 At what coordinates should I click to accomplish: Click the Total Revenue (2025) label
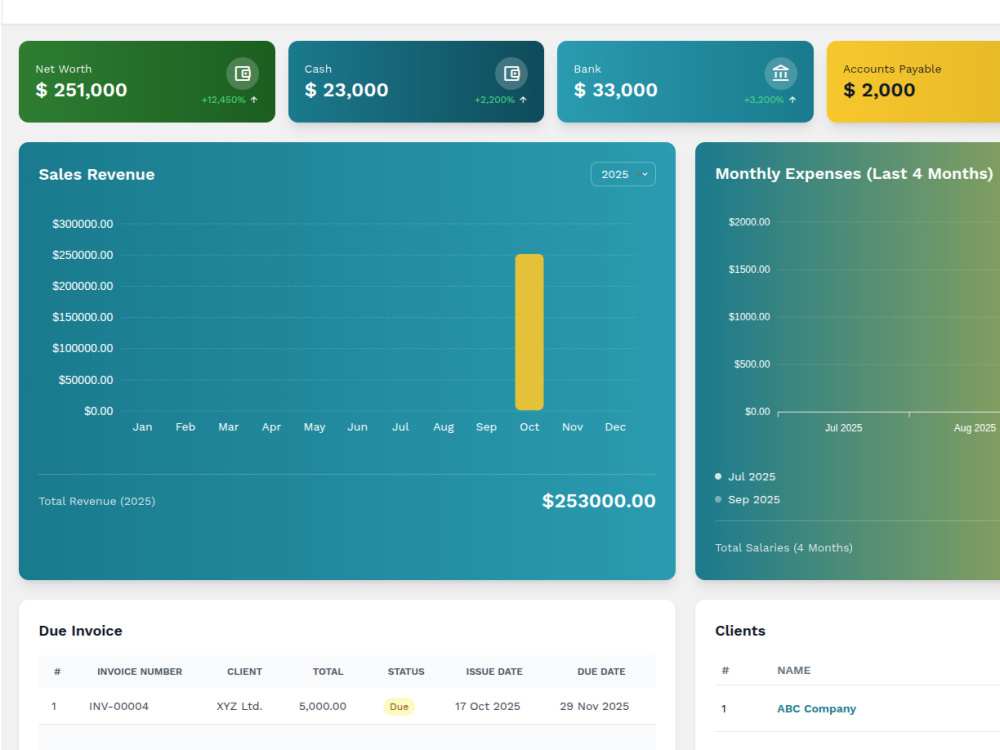pos(97,501)
